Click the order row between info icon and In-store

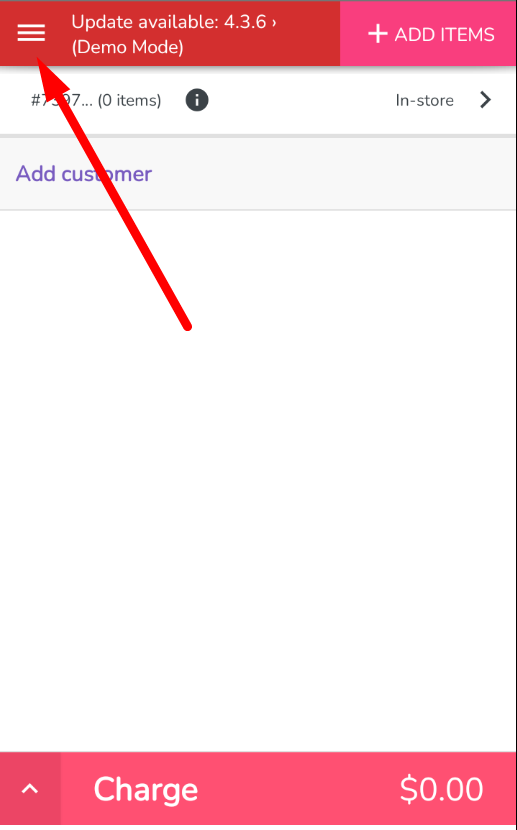coord(302,100)
